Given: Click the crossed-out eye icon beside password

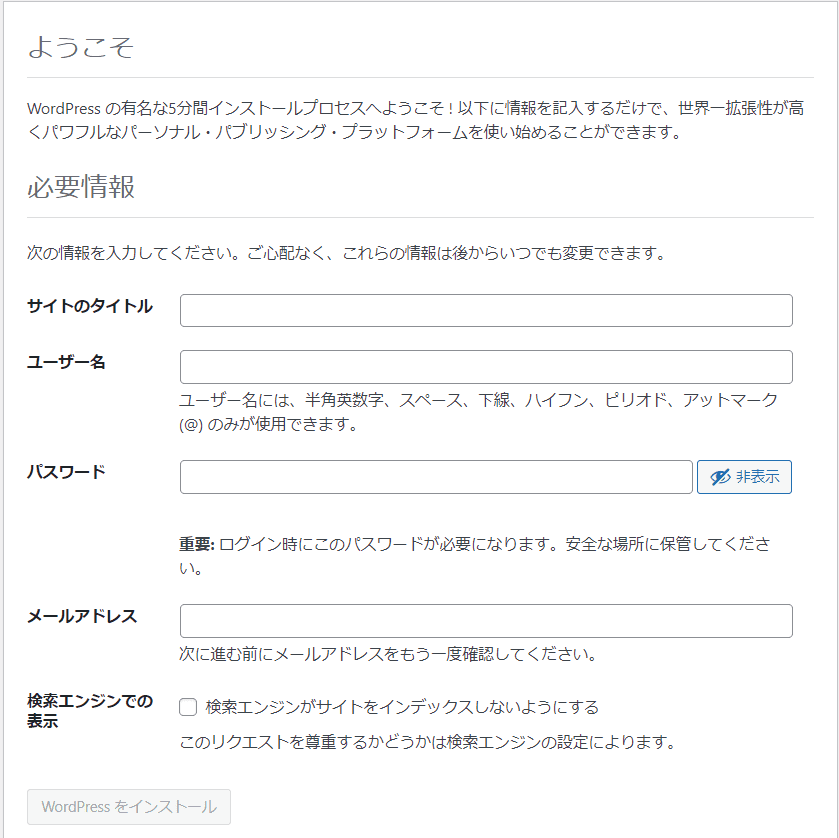Looking at the screenshot, I should click(720, 477).
